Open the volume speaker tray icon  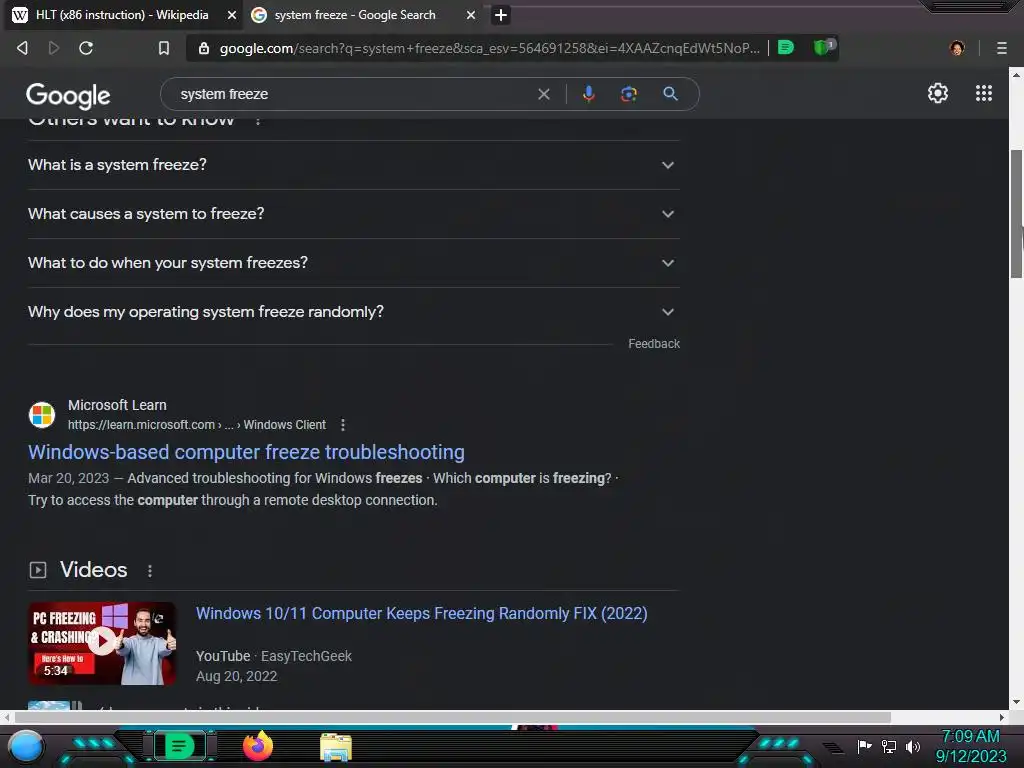click(912, 746)
